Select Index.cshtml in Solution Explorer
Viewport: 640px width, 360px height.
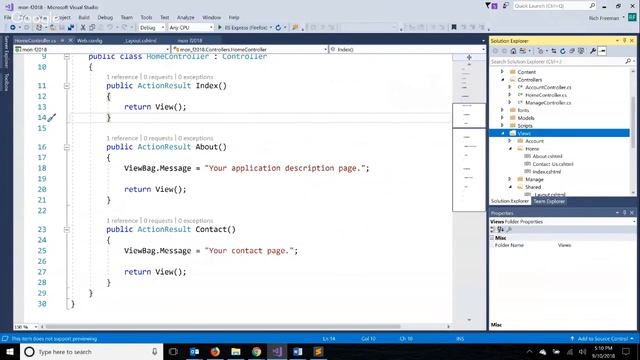pyautogui.click(x=547, y=172)
